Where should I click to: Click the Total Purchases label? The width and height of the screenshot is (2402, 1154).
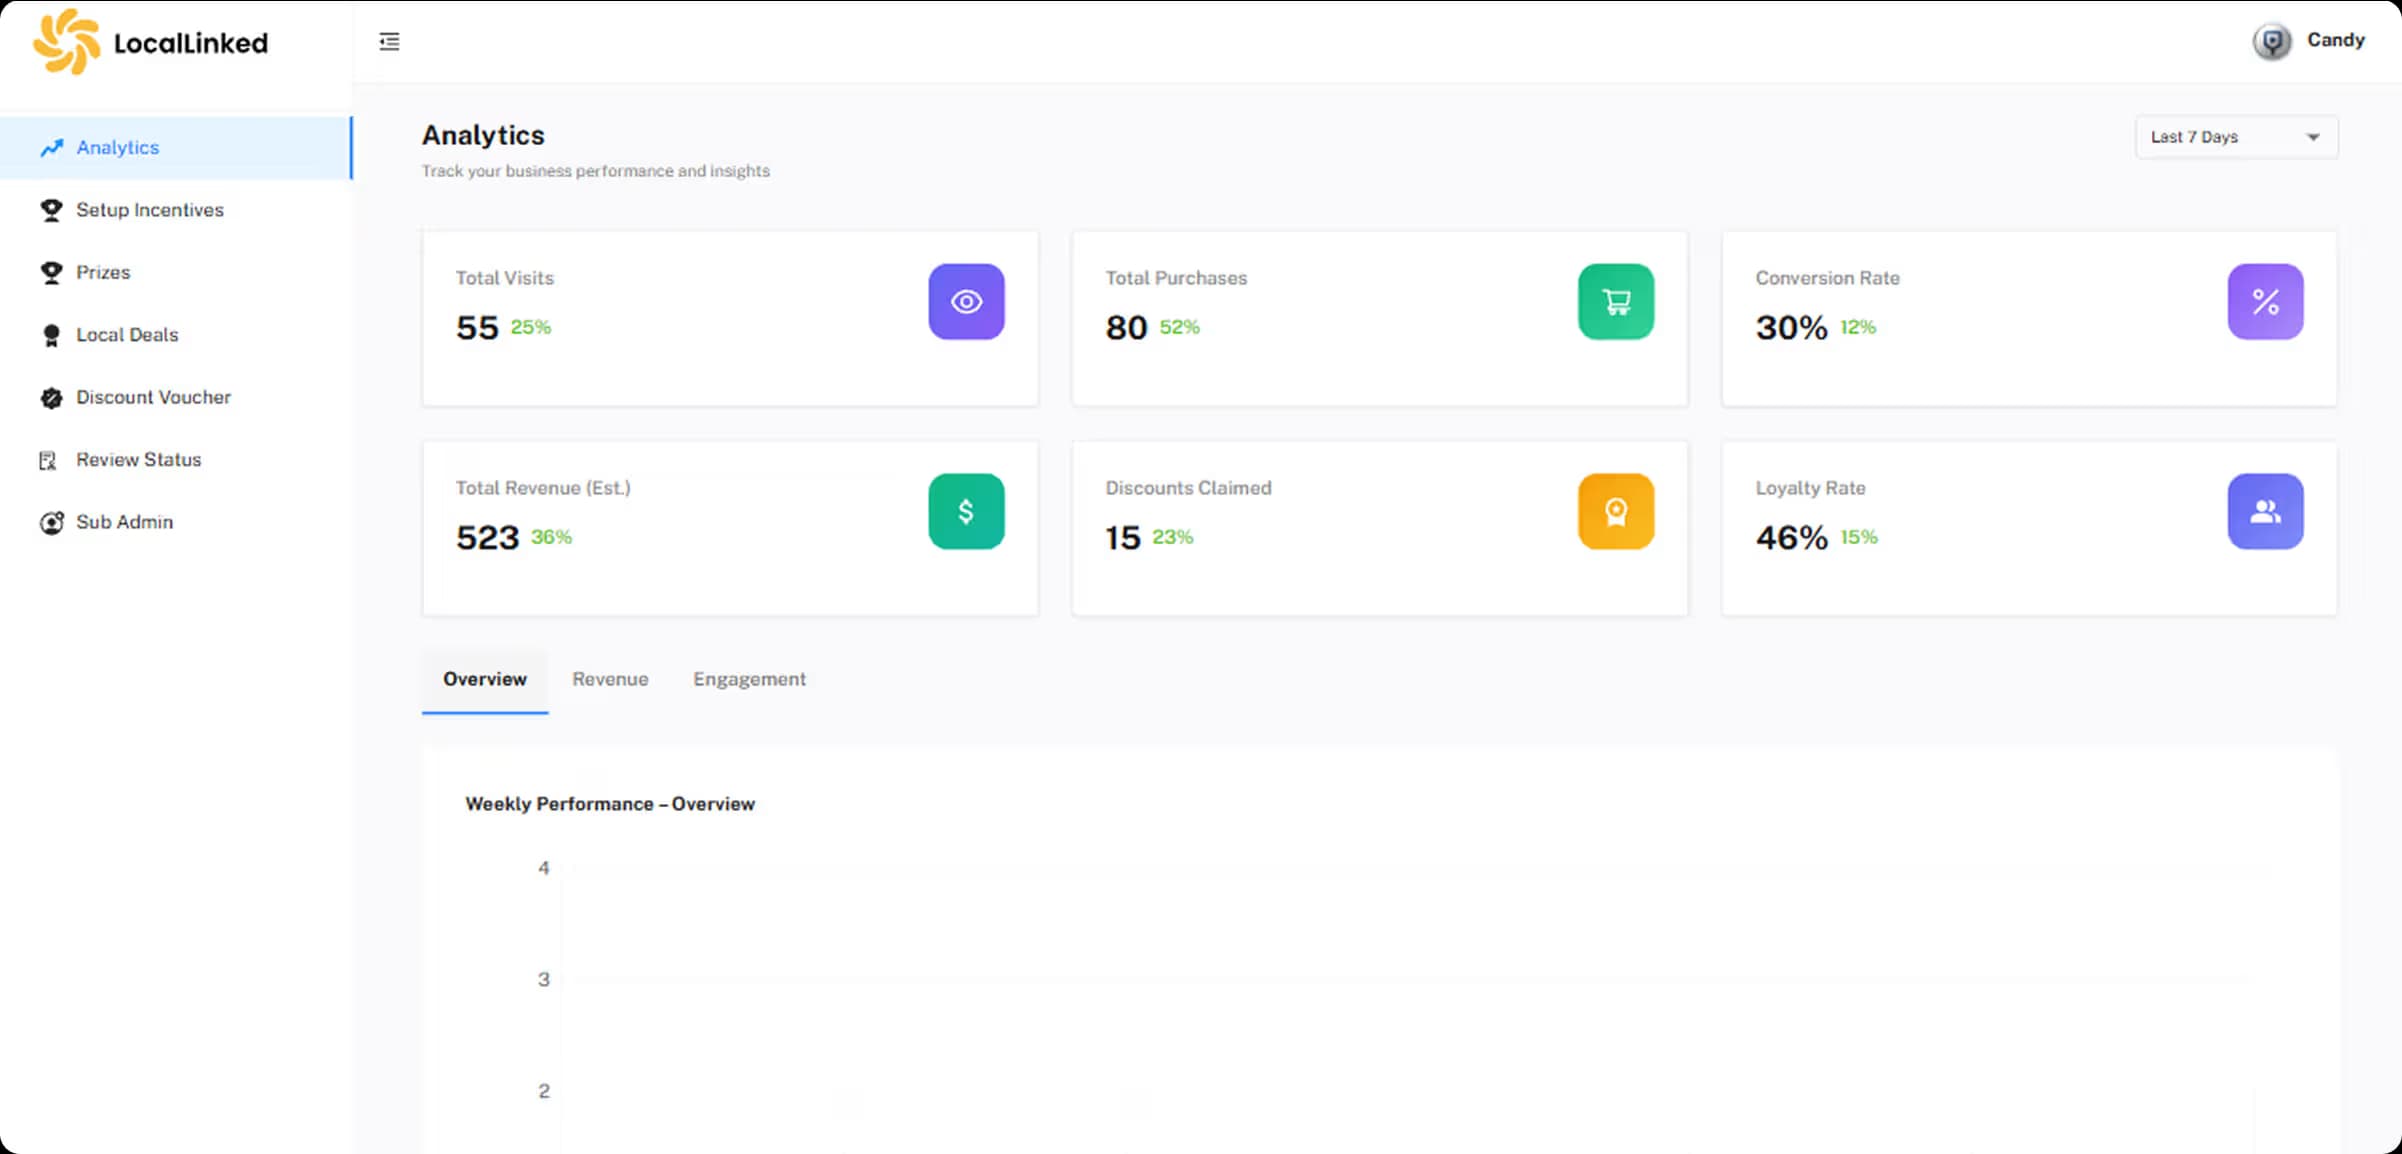coord(1176,278)
